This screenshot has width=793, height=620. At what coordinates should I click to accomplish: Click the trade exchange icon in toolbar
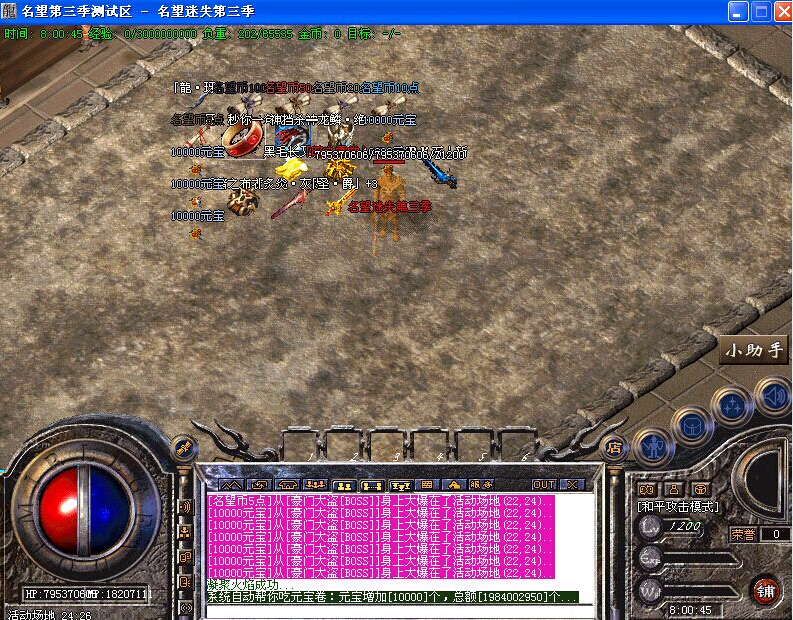coord(260,485)
